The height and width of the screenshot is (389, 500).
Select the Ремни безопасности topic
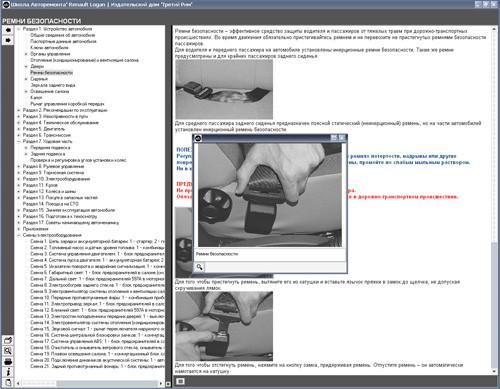click(x=51, y=73)
